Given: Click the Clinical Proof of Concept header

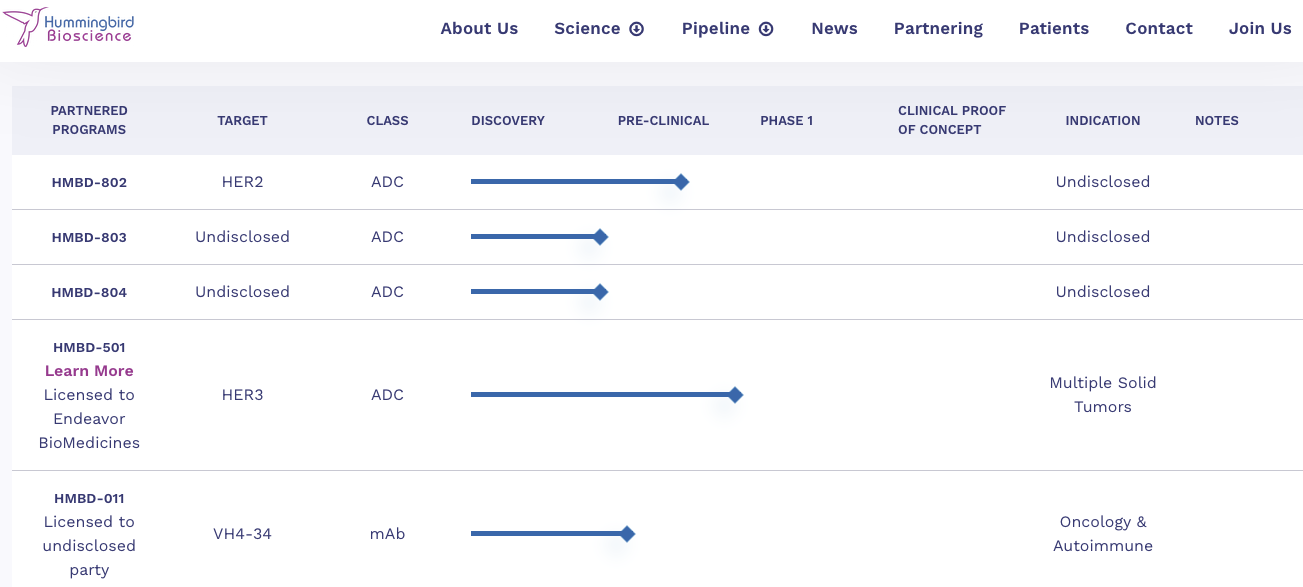Looking at the screenshot, I should [x=952, y=120].
